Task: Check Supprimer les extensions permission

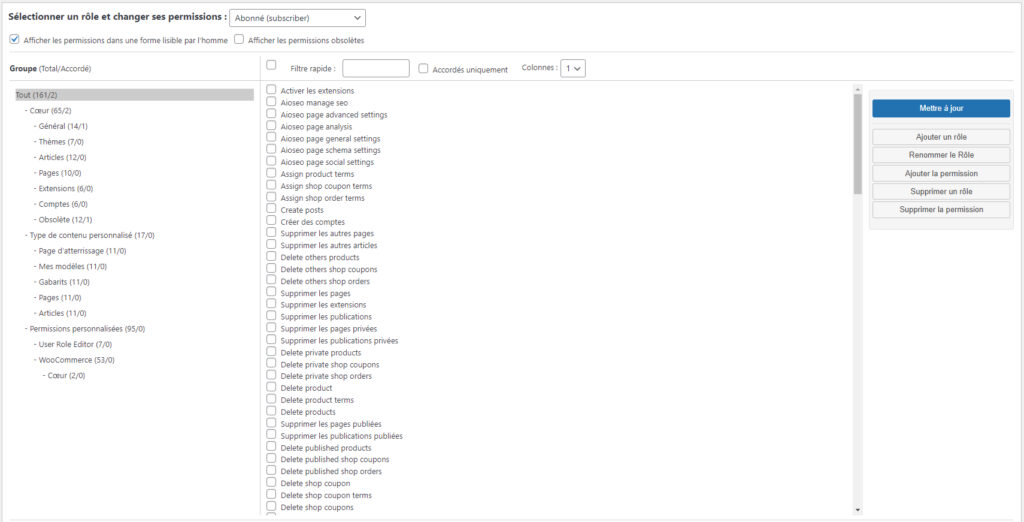Action: [x=271, y=304]
